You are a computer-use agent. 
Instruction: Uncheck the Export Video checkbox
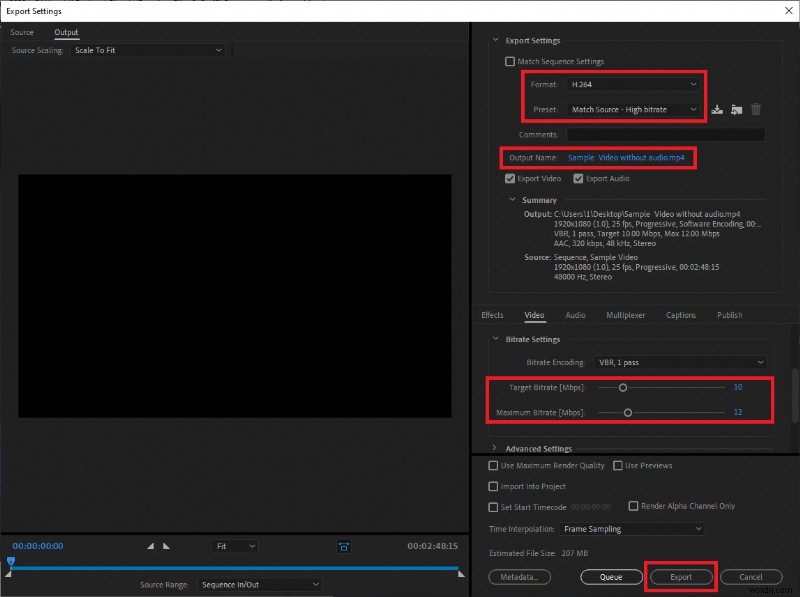[510, 179]
